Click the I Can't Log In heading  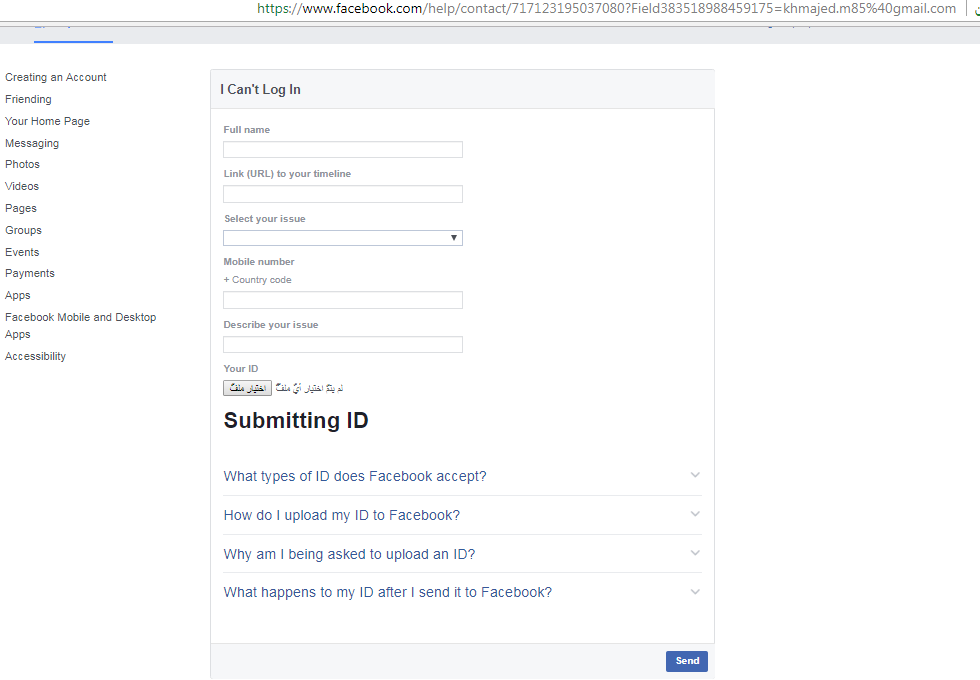click(260, 89)
